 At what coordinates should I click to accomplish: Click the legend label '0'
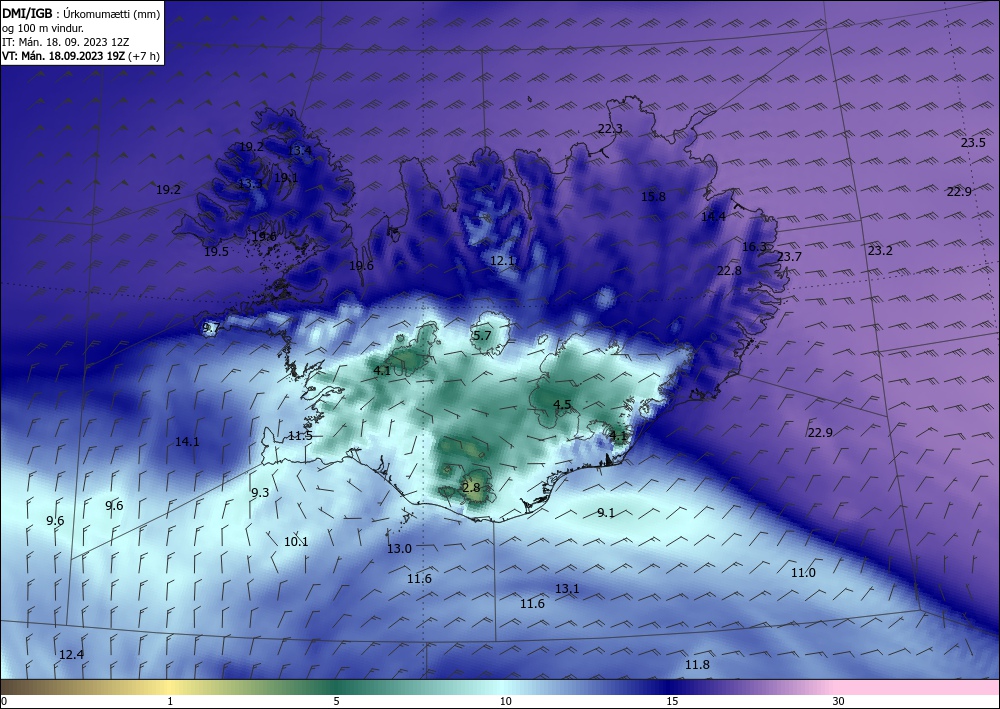pyautogui.click(x=4, y=701)
